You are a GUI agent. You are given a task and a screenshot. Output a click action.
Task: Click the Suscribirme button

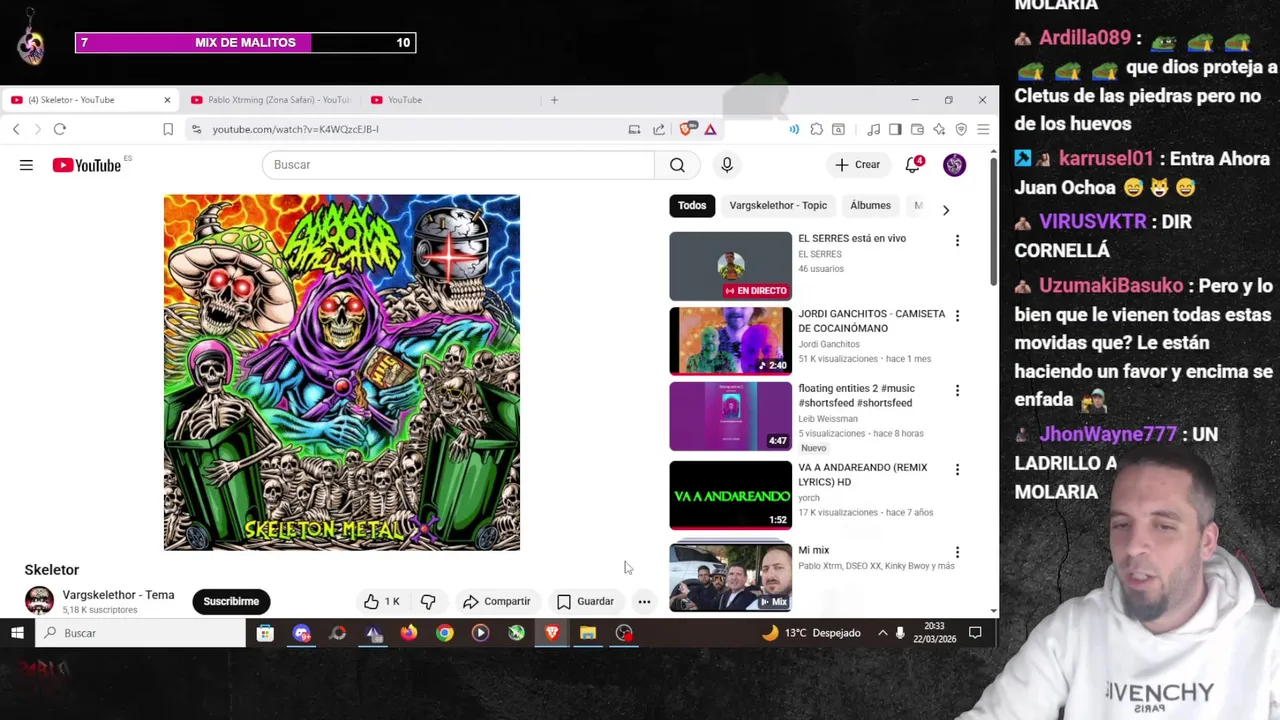pyautogui.click(x=231, y=601)
